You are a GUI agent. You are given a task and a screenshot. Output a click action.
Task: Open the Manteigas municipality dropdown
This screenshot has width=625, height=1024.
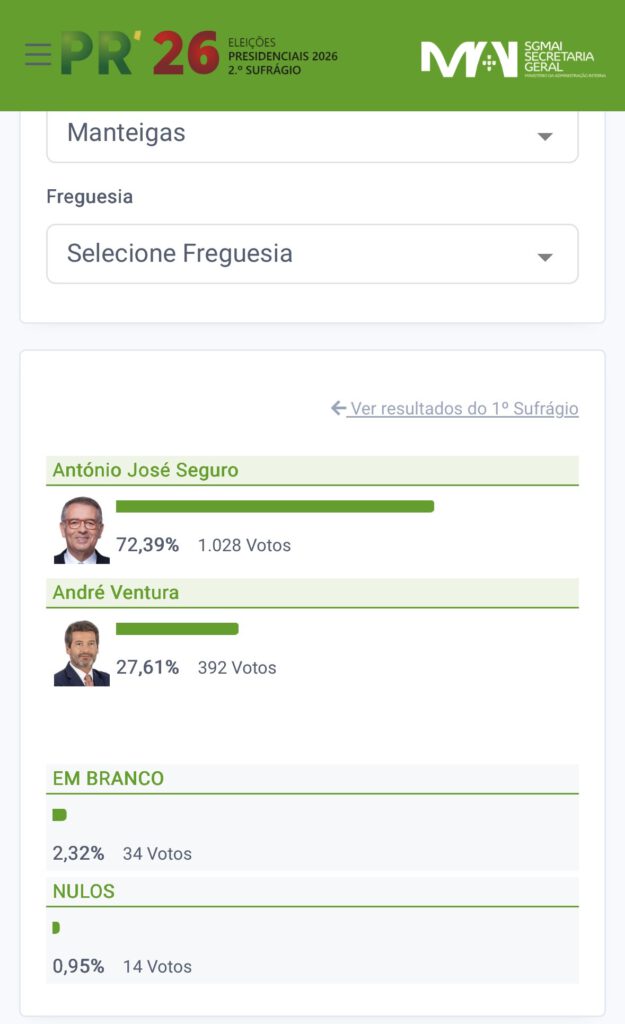(x=312, y=134)
